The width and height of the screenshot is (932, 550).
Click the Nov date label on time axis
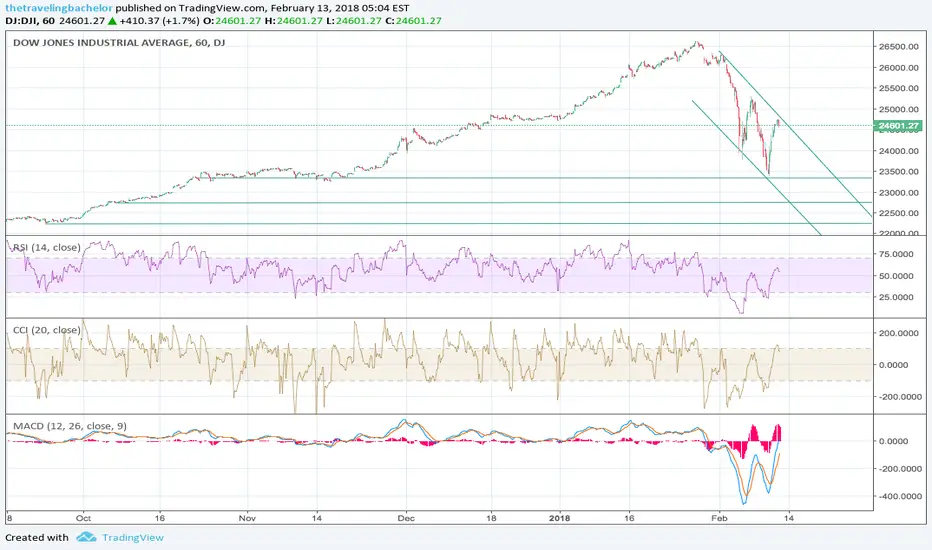click(247, 518)
